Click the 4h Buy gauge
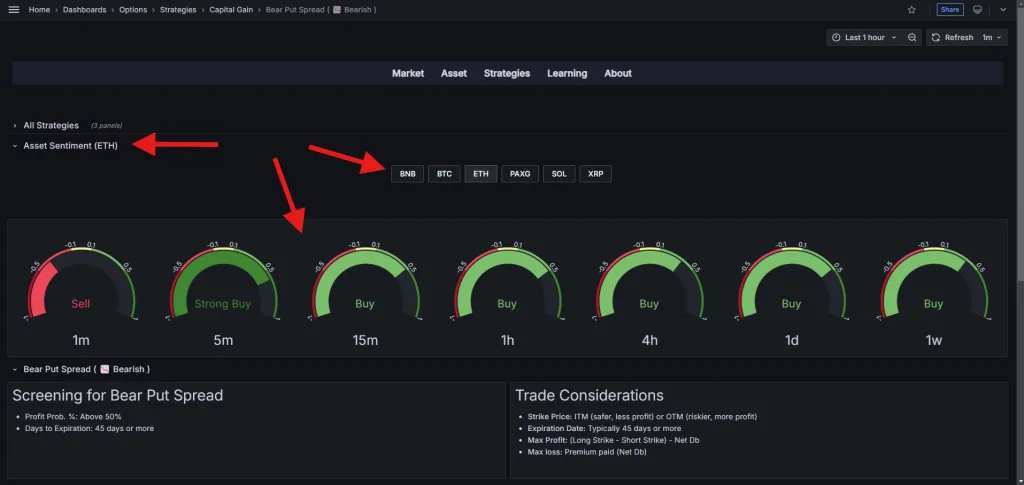Image resolution: width=1024 pixels, height=485 pixels. (x=649, y=287)
